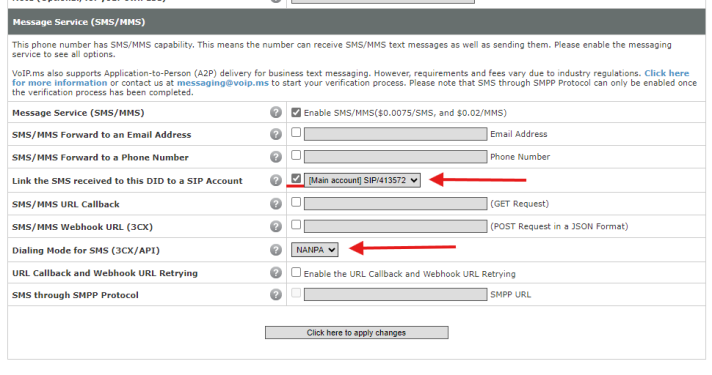Open help icon for Forward to Email Address

point(276,134)
